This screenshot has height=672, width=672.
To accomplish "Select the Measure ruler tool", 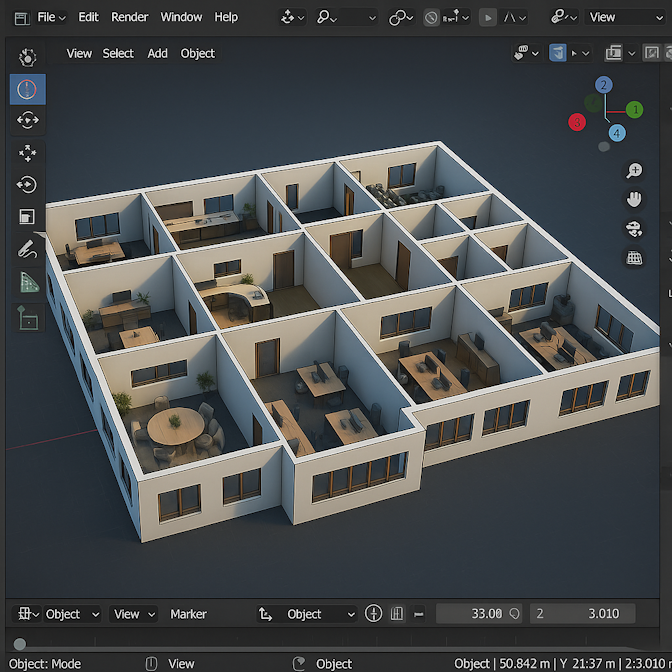I will pyautogui.click(x=27, y=283).
